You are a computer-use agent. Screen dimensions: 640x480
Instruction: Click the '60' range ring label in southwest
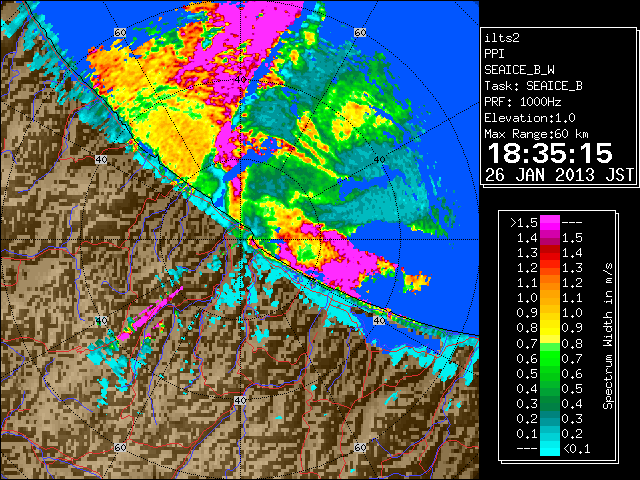(120, 447)
